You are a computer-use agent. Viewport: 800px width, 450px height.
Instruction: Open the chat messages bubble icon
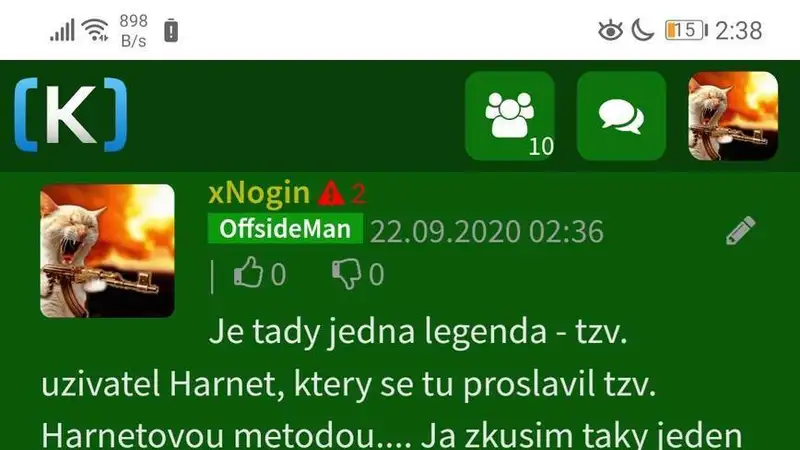click(x=621, y=116)
